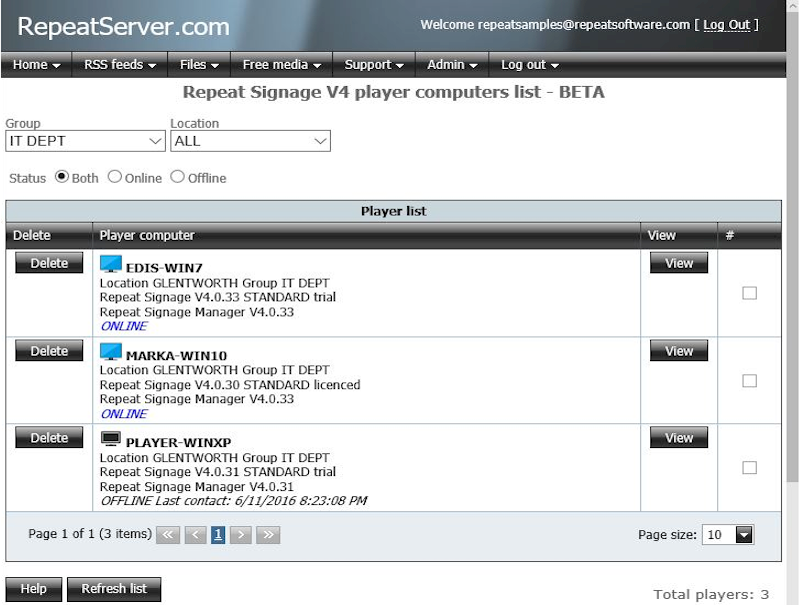Click the black offline monitor icon for PLAYER-WINXP

click(x=111, y=438)
